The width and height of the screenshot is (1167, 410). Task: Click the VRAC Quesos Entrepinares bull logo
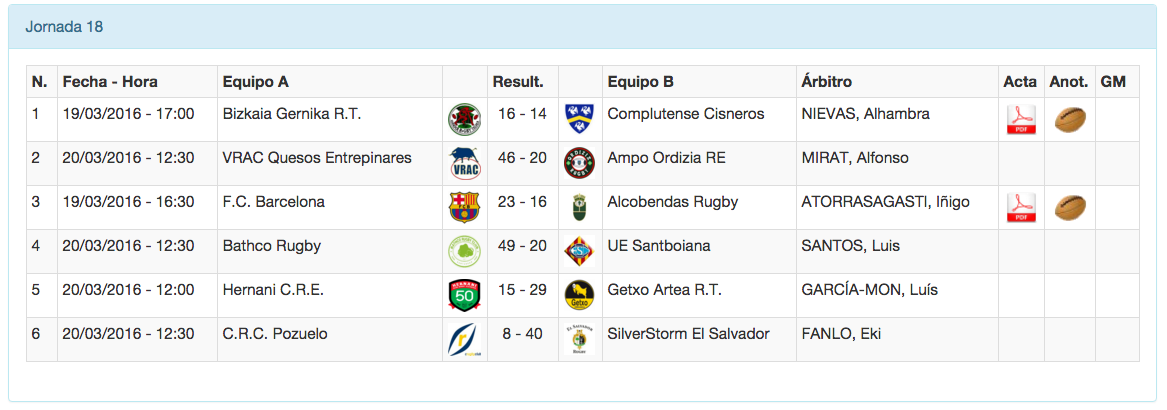pyautogui.click(x=464, y=164)
